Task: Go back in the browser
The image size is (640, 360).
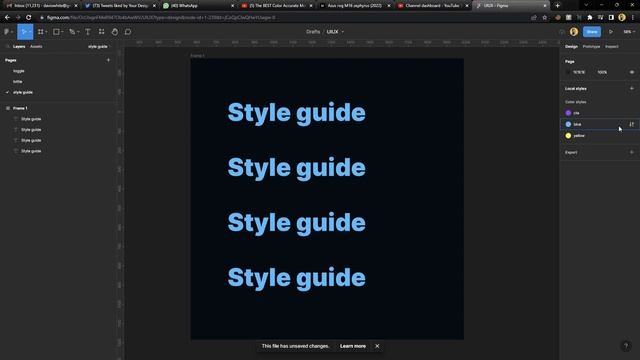Action: point(7,18)
